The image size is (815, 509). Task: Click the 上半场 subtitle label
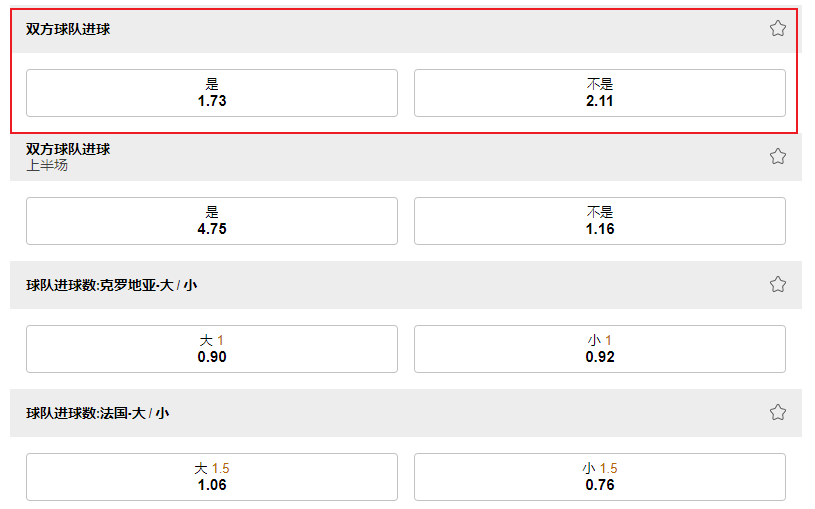[x=47, y=166]
